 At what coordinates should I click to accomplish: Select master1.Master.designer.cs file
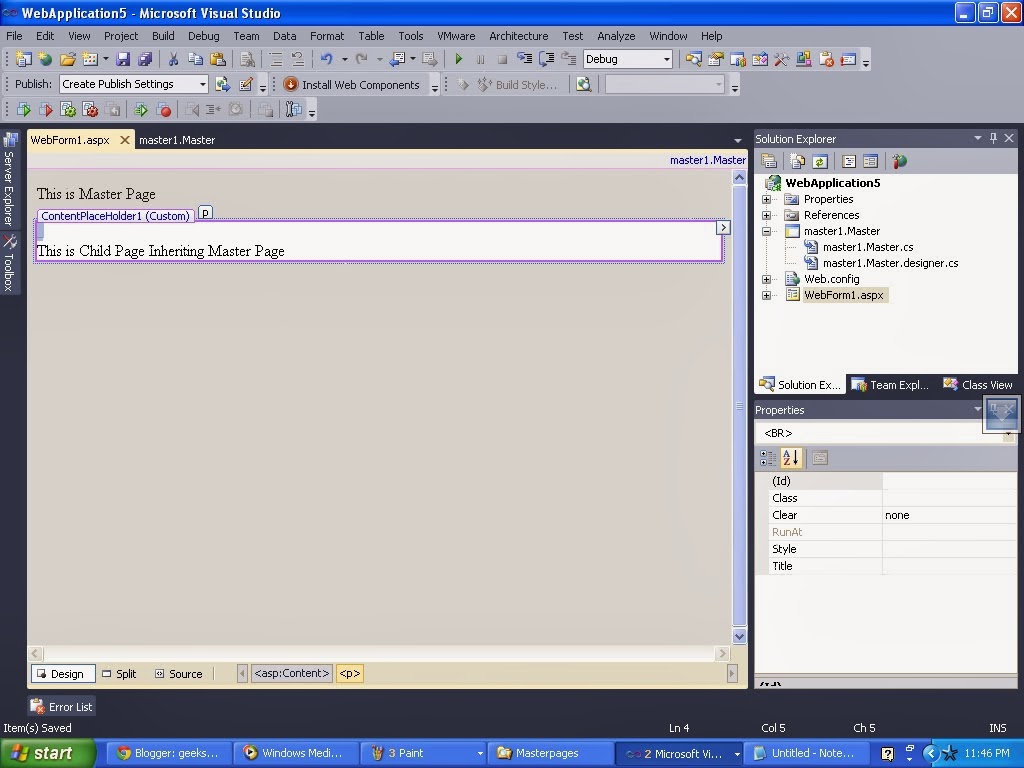point(890,263)
